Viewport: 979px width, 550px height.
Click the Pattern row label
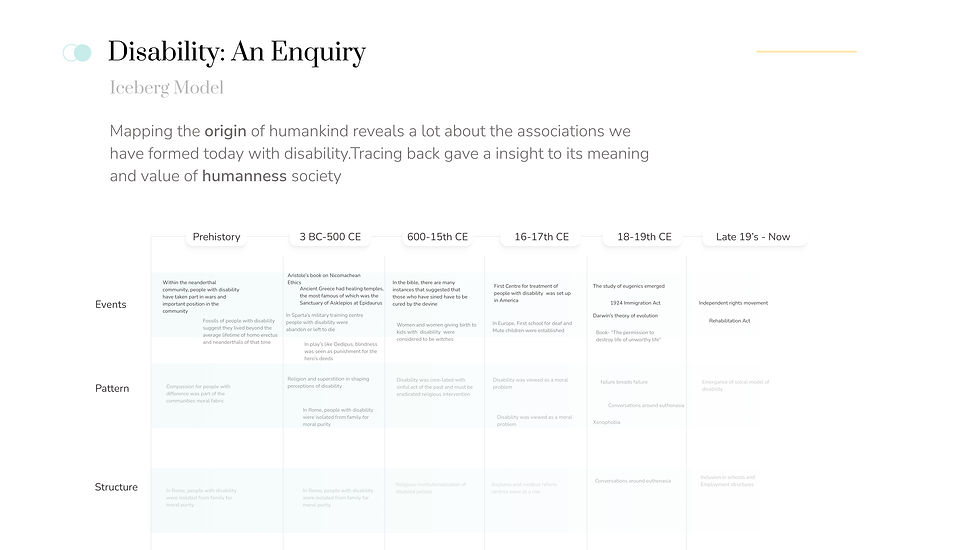[x=112, y=388]
